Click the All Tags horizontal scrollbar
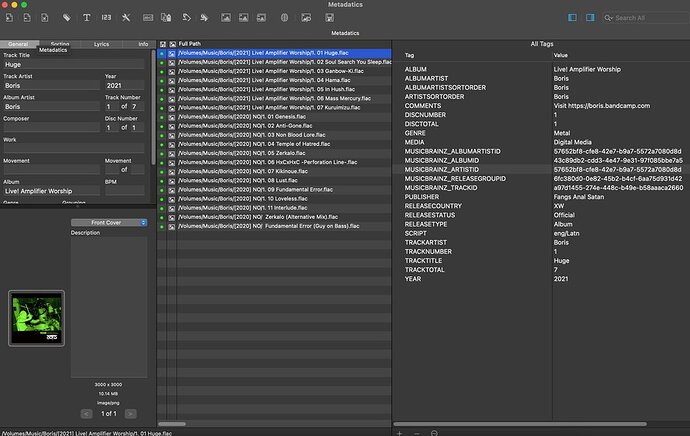The height and width of the screenshot is (436, 690). coord(520,424)
